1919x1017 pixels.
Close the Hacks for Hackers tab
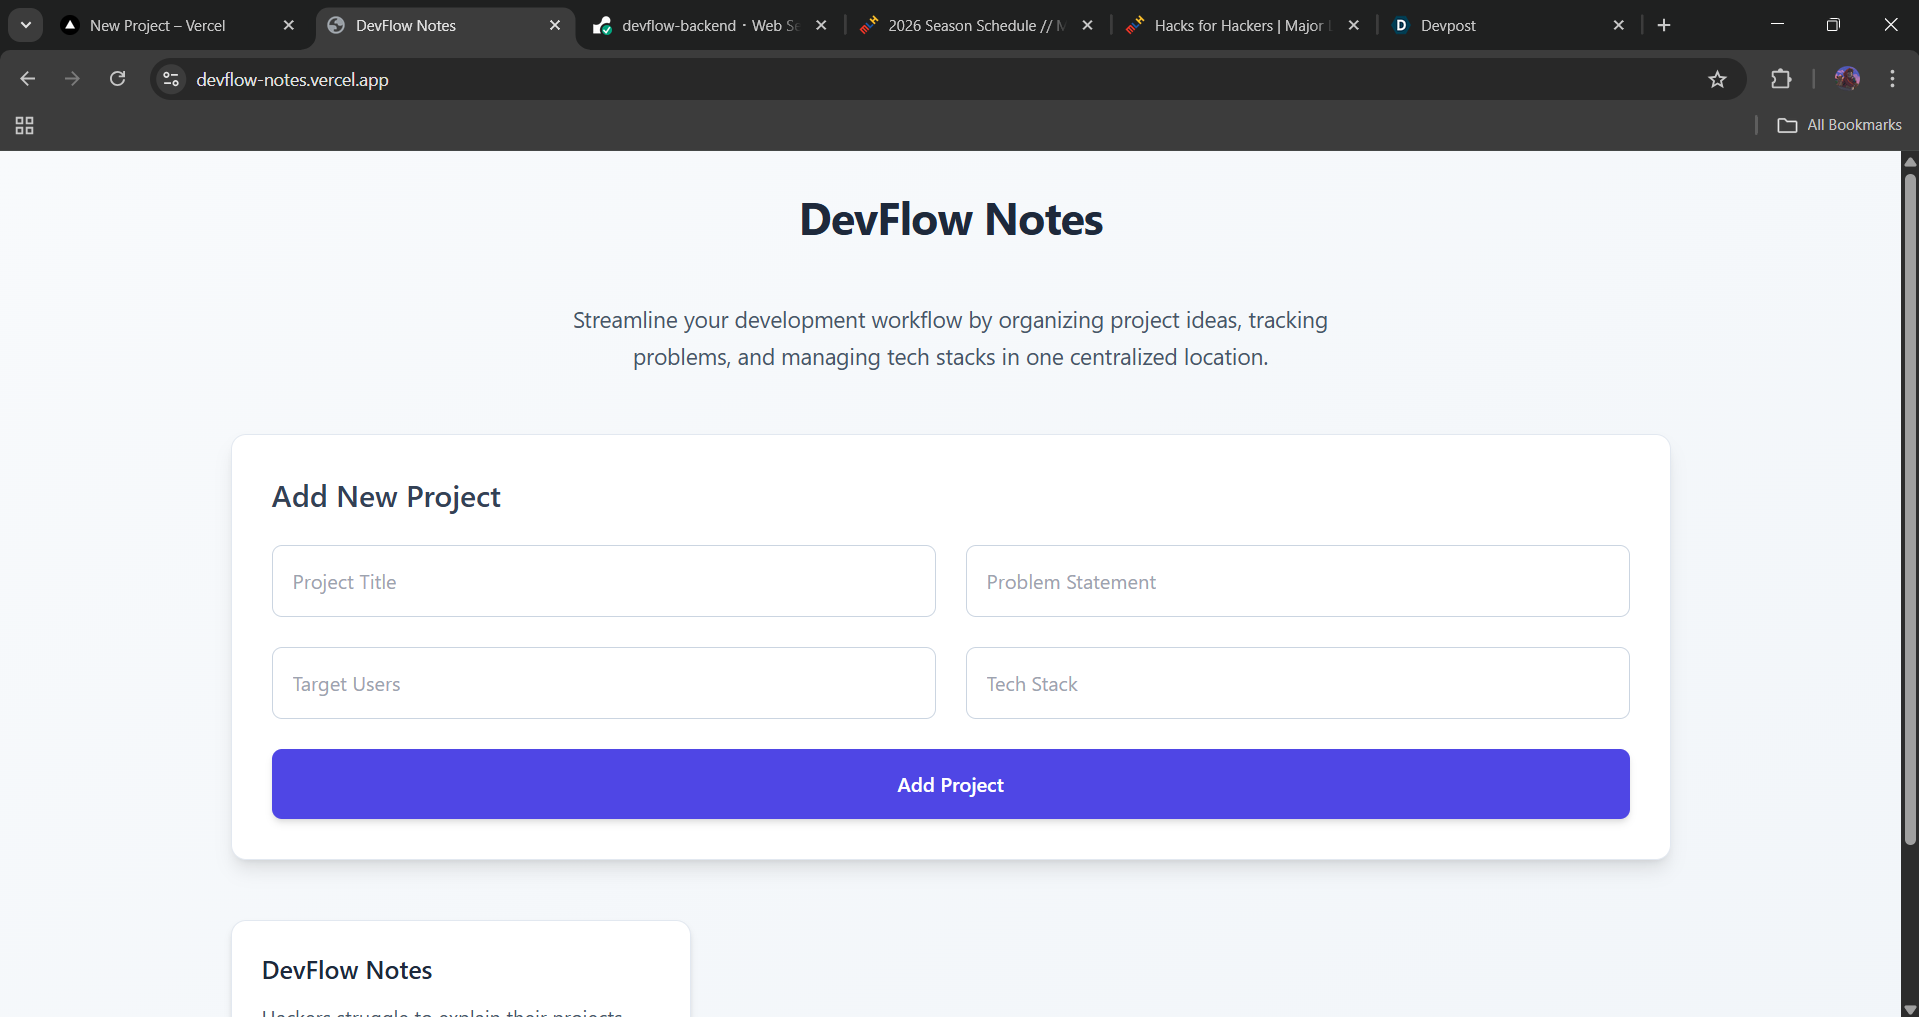click(x=1353, y=25)
